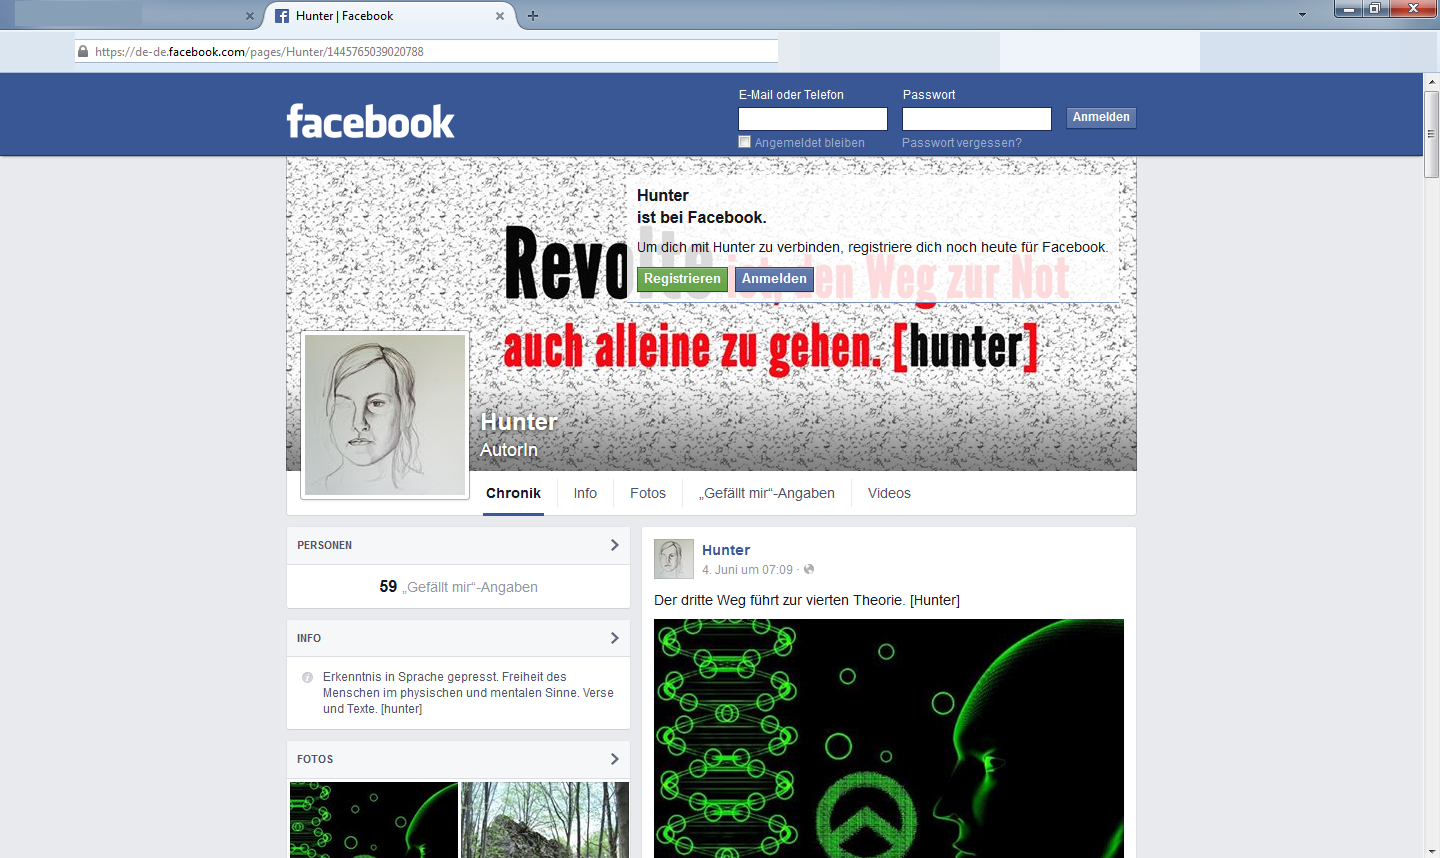Open the green DNA photo thumbnail in Fotos
The height and width of the screenshot is (858, 1440).
tap(374, 820)
